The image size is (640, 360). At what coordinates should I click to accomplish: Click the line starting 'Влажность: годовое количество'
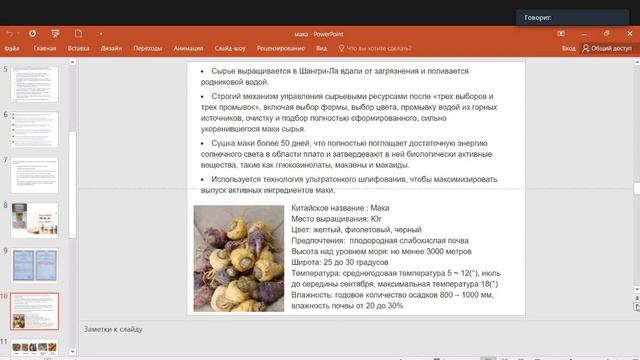[x=393, y=300]
